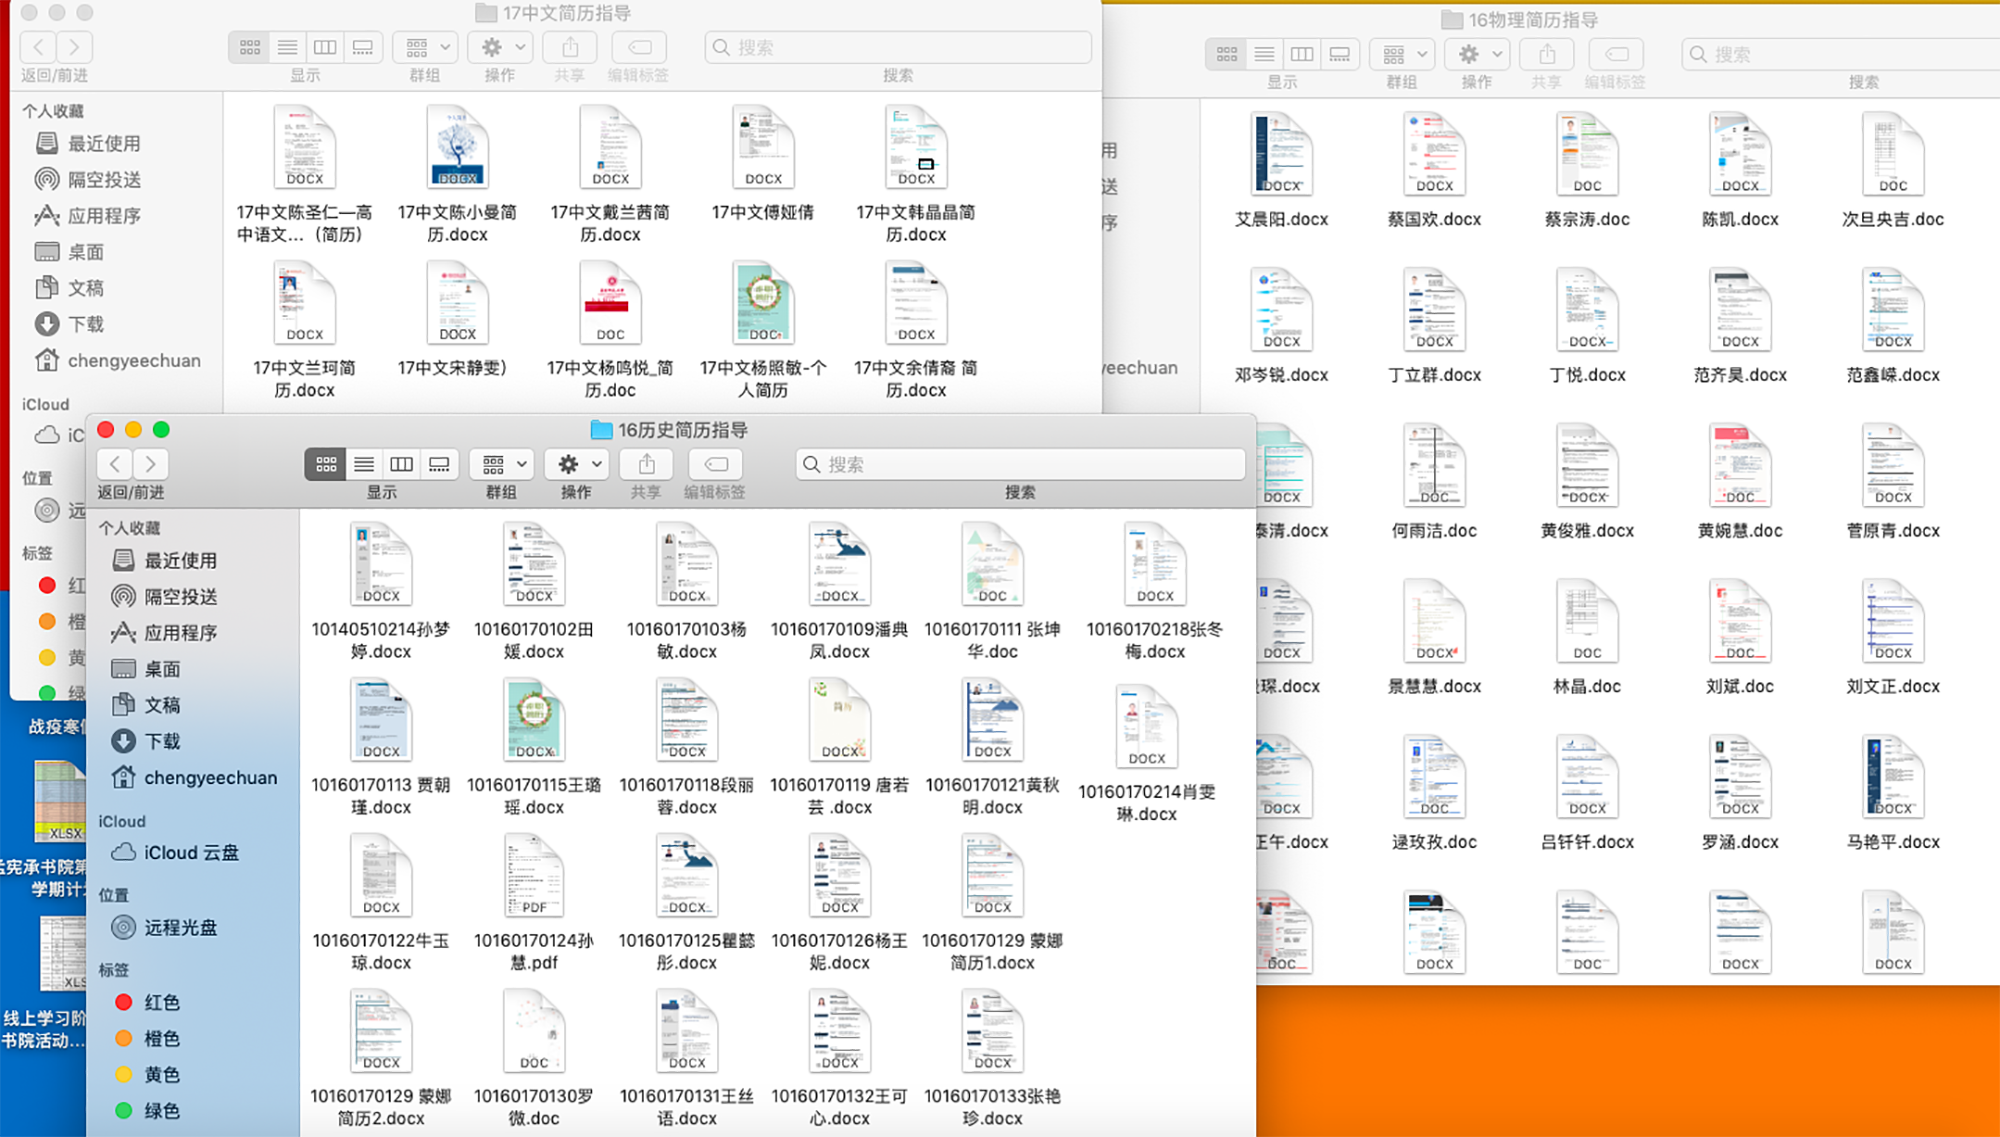Switch to list view in 16历史简历指导 window
This screenshot has height=1137, width=2000.
[x=364, y=464]
